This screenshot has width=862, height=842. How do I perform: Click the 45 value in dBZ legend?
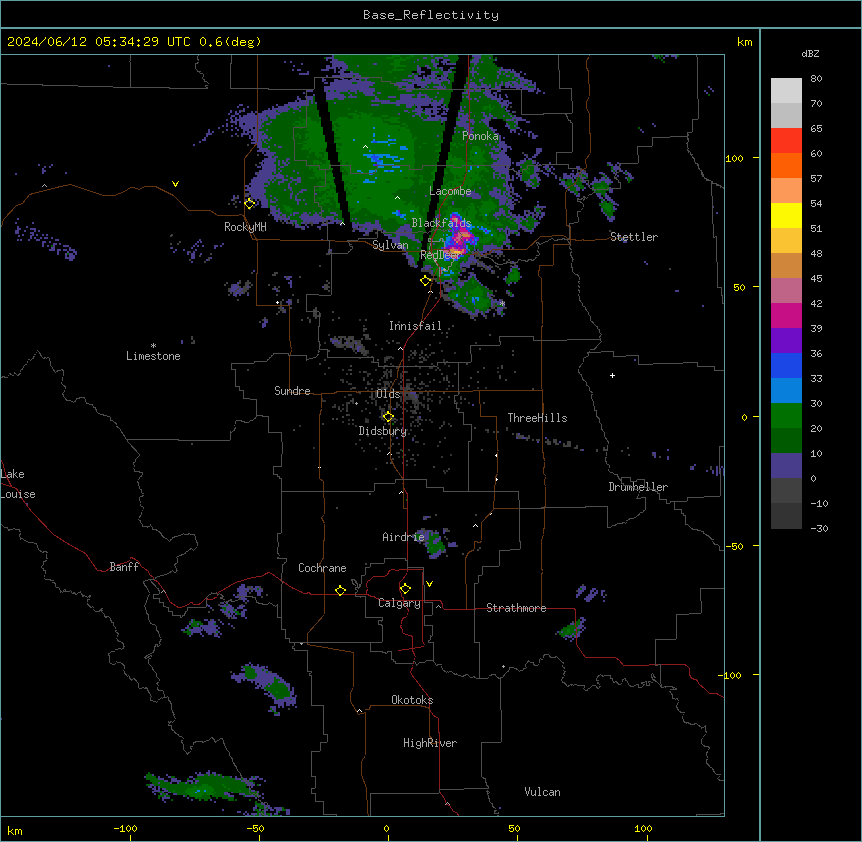click(816, 279)
